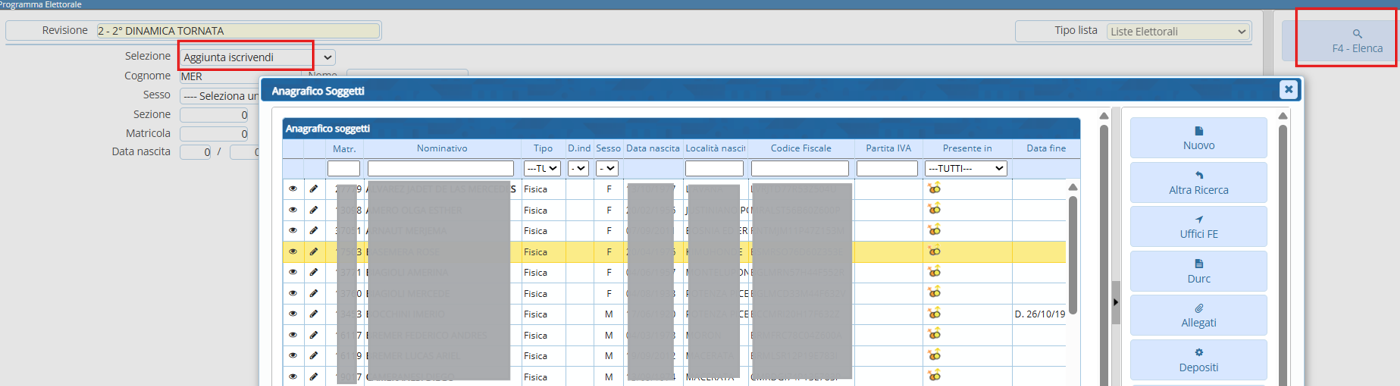Image resolution: width=1400 pixels, height=386 pixels.
Task: Click the Presente in column header
Action: (x=967, y=148)
